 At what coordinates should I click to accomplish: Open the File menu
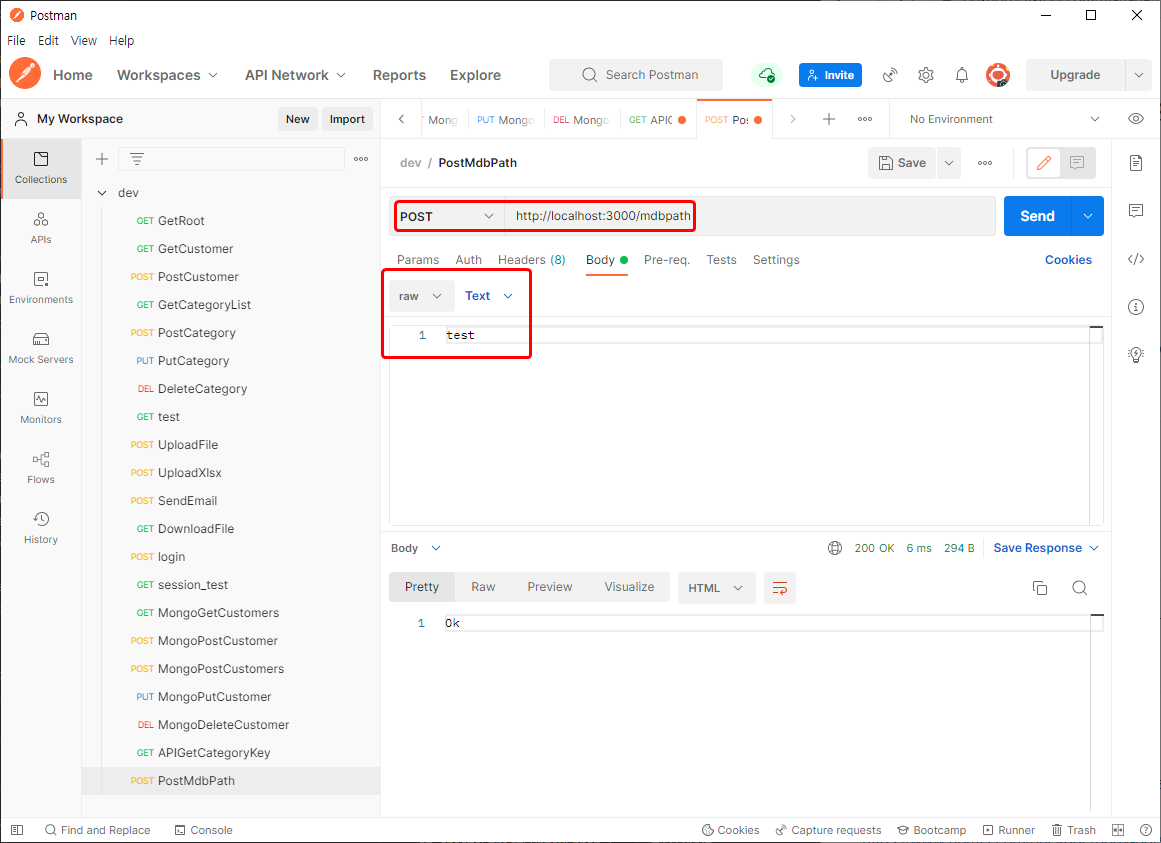click(x=16, y=41)
